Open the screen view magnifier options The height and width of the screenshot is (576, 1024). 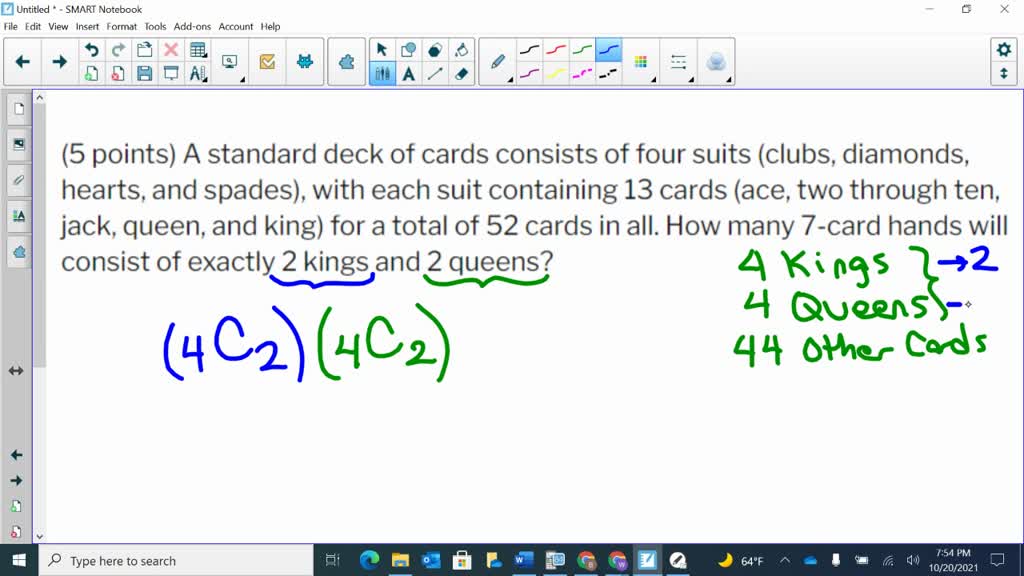230,62
